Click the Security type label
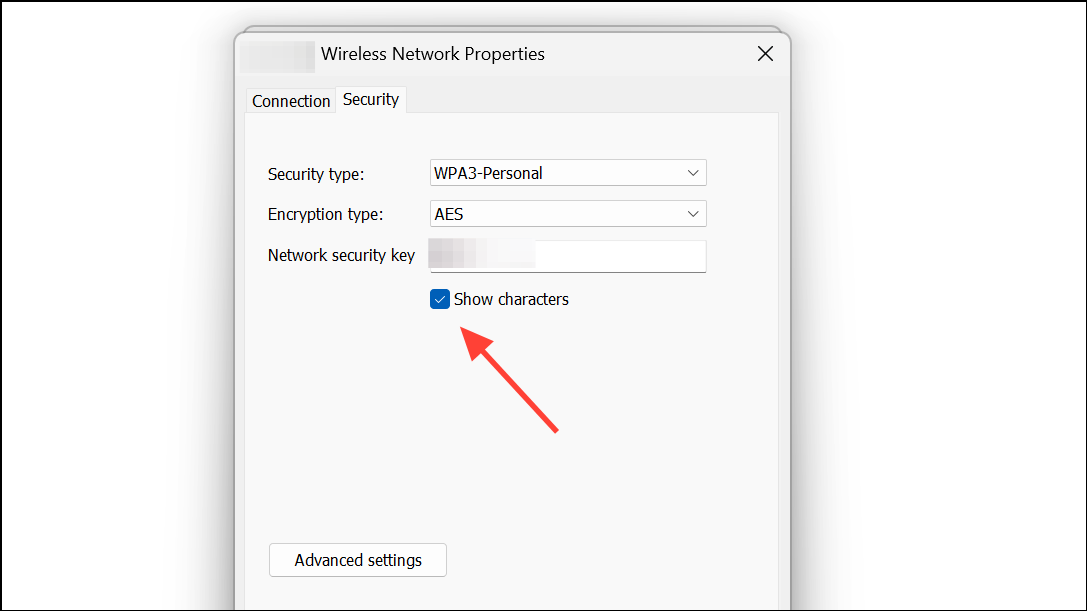 pos(315,174)
